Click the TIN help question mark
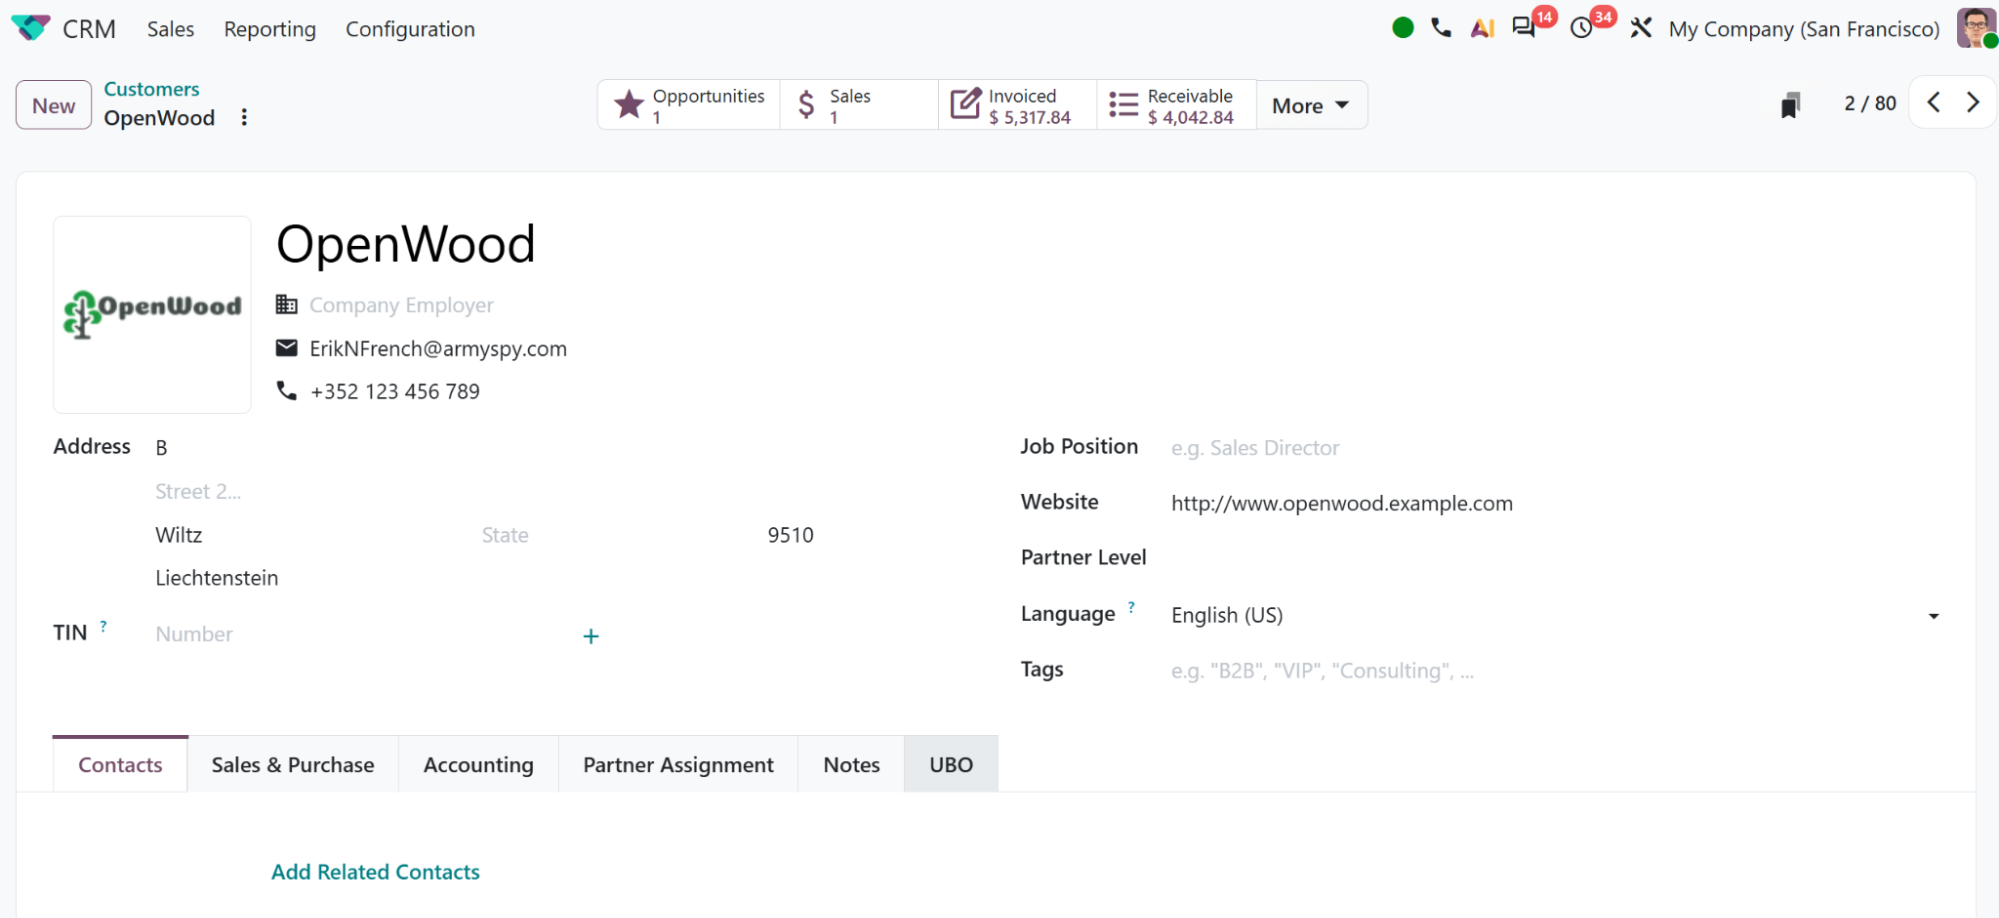The width and height of the screenshot is (1999, 918). click(103, 626)
